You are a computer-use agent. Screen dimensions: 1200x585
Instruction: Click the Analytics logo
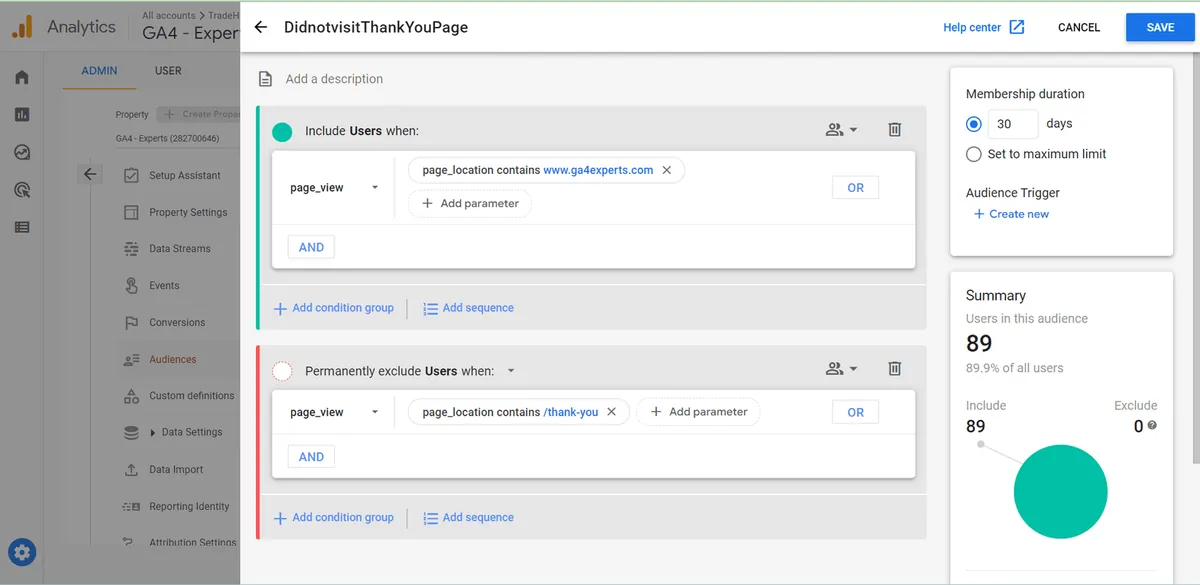tap(22, 27)
